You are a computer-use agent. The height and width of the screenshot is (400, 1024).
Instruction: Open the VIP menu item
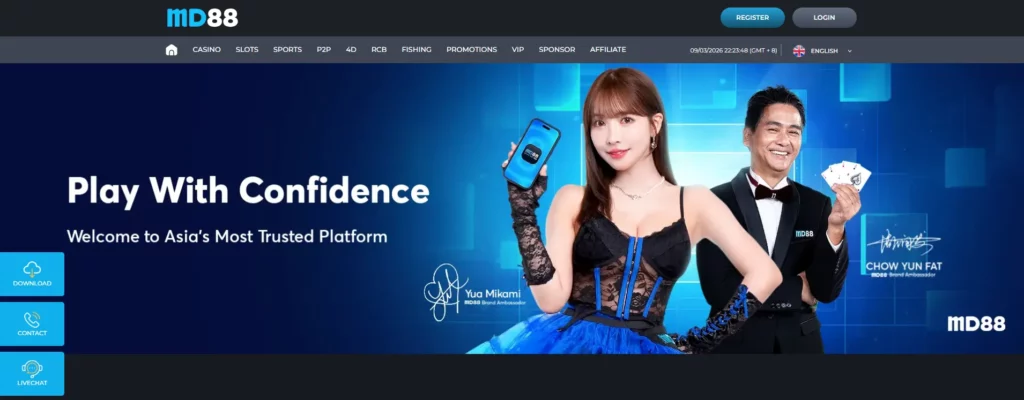[518, 50]
